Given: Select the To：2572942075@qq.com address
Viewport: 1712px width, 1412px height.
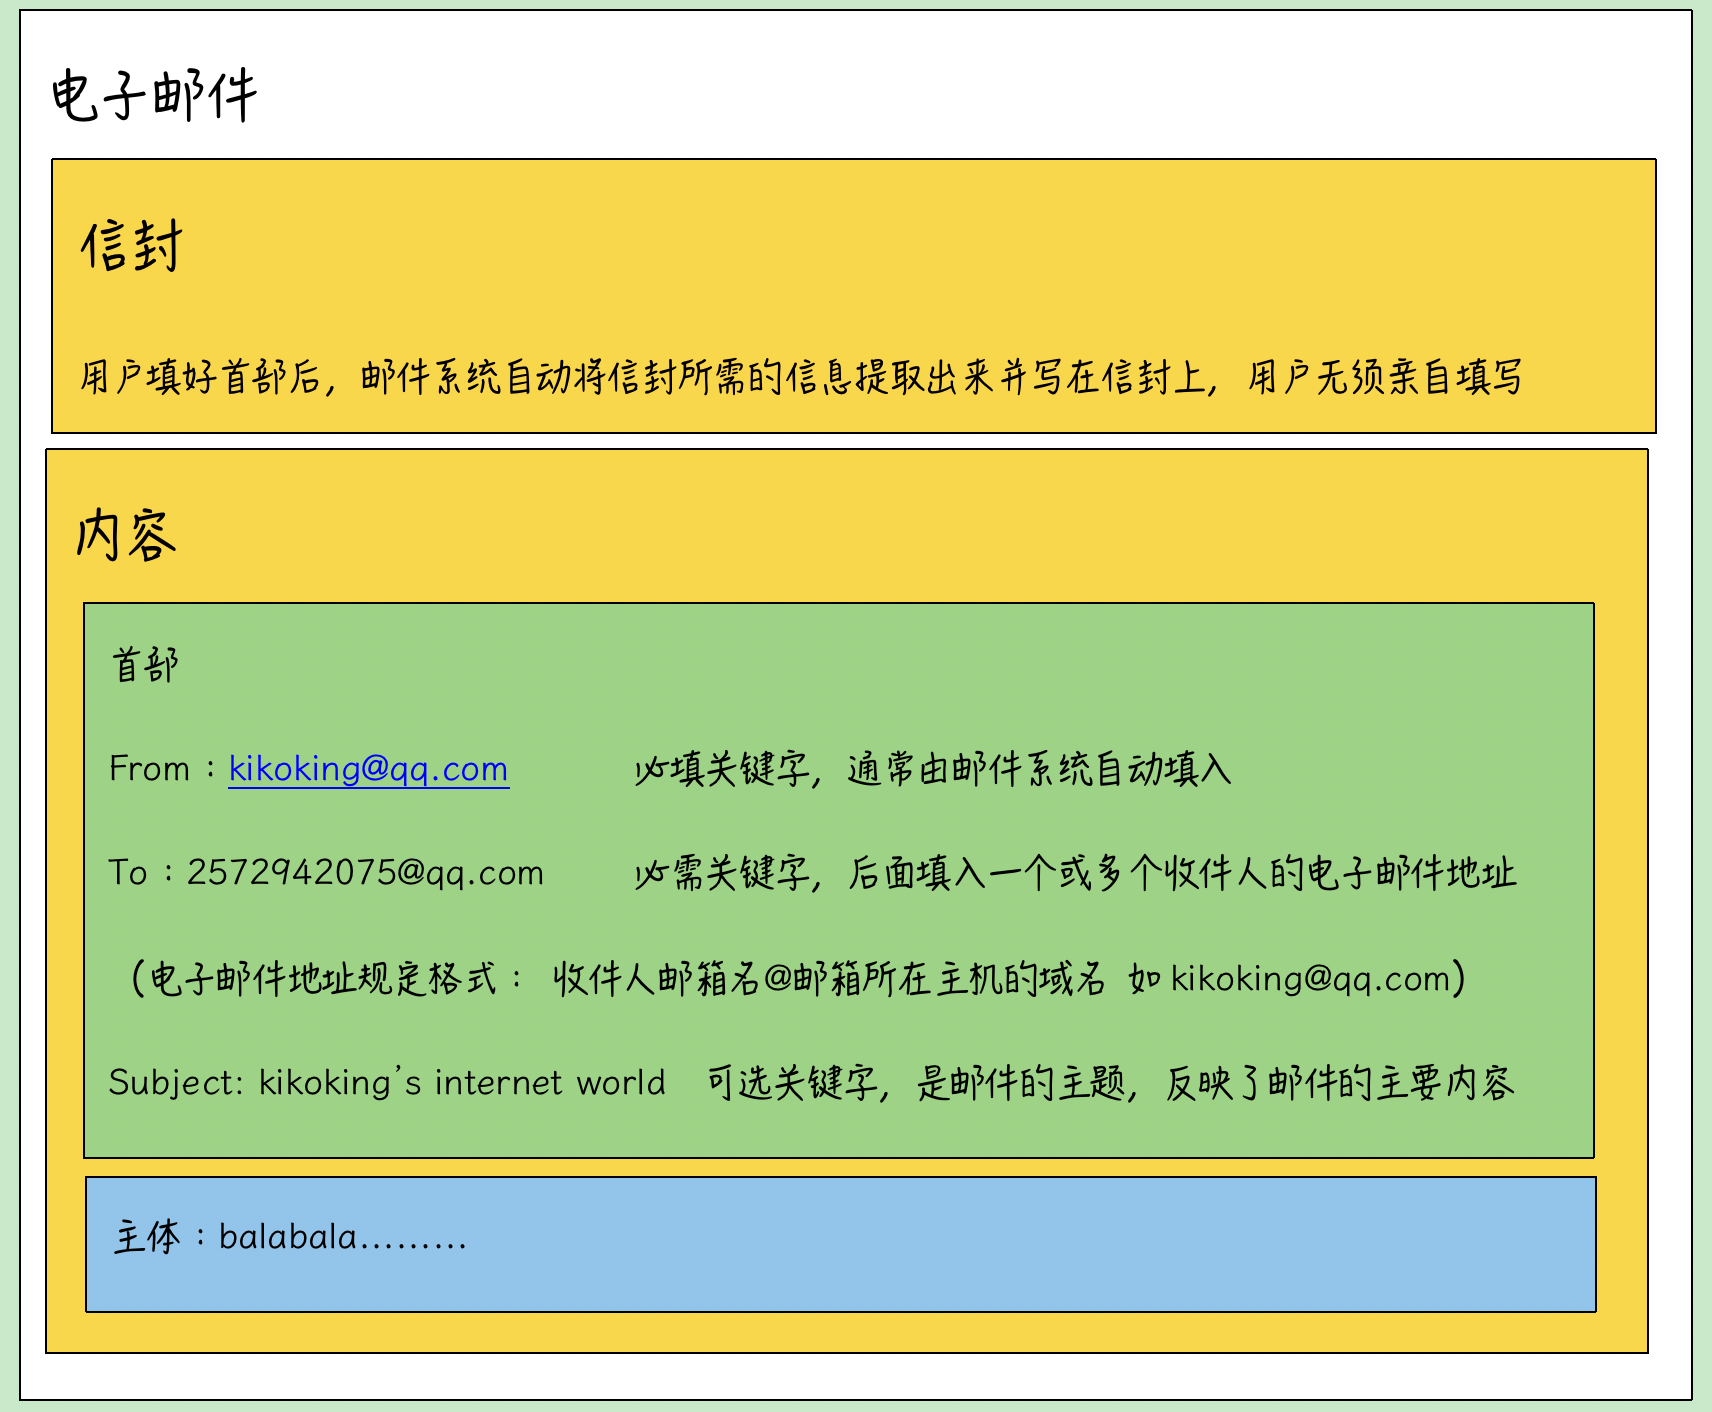Looking at the screenshot, I should (x=326, y=873).
